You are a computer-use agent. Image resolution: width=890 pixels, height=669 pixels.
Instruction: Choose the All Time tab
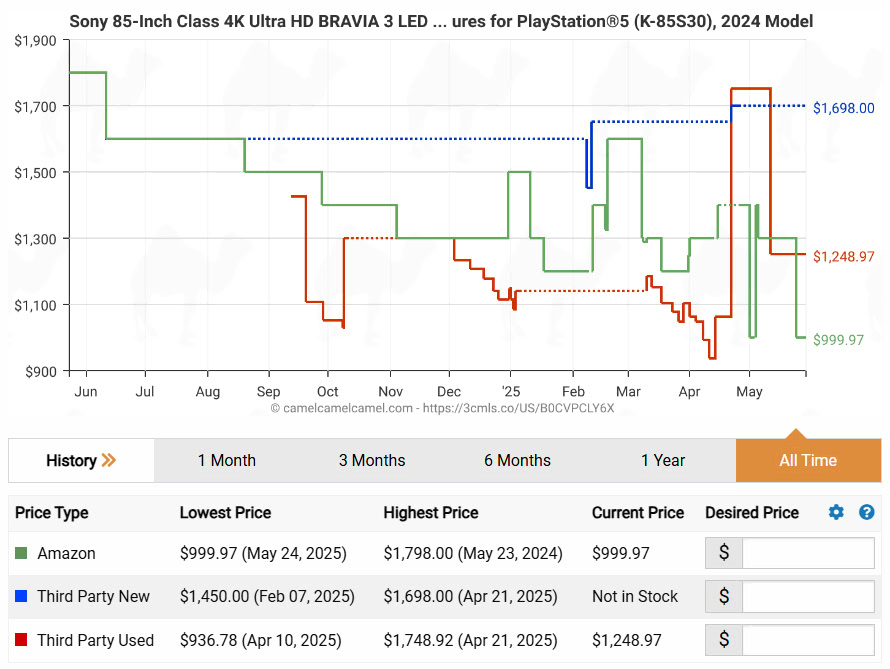click(x=808, y=461)
